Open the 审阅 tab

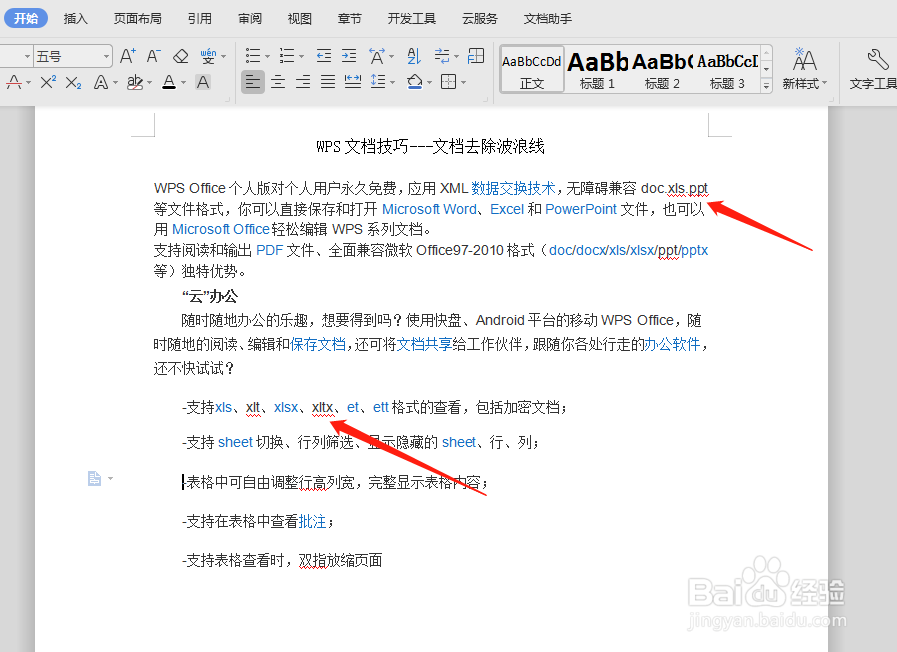click(250, 19)
